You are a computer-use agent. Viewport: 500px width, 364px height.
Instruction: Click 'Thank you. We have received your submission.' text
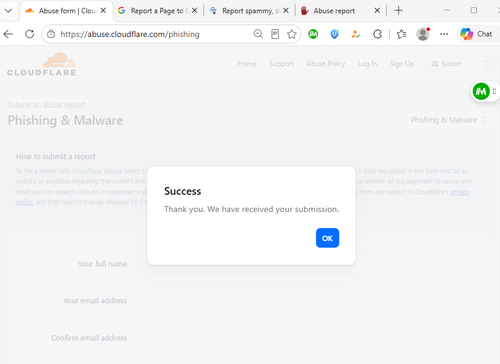click(x=252, y=209)
